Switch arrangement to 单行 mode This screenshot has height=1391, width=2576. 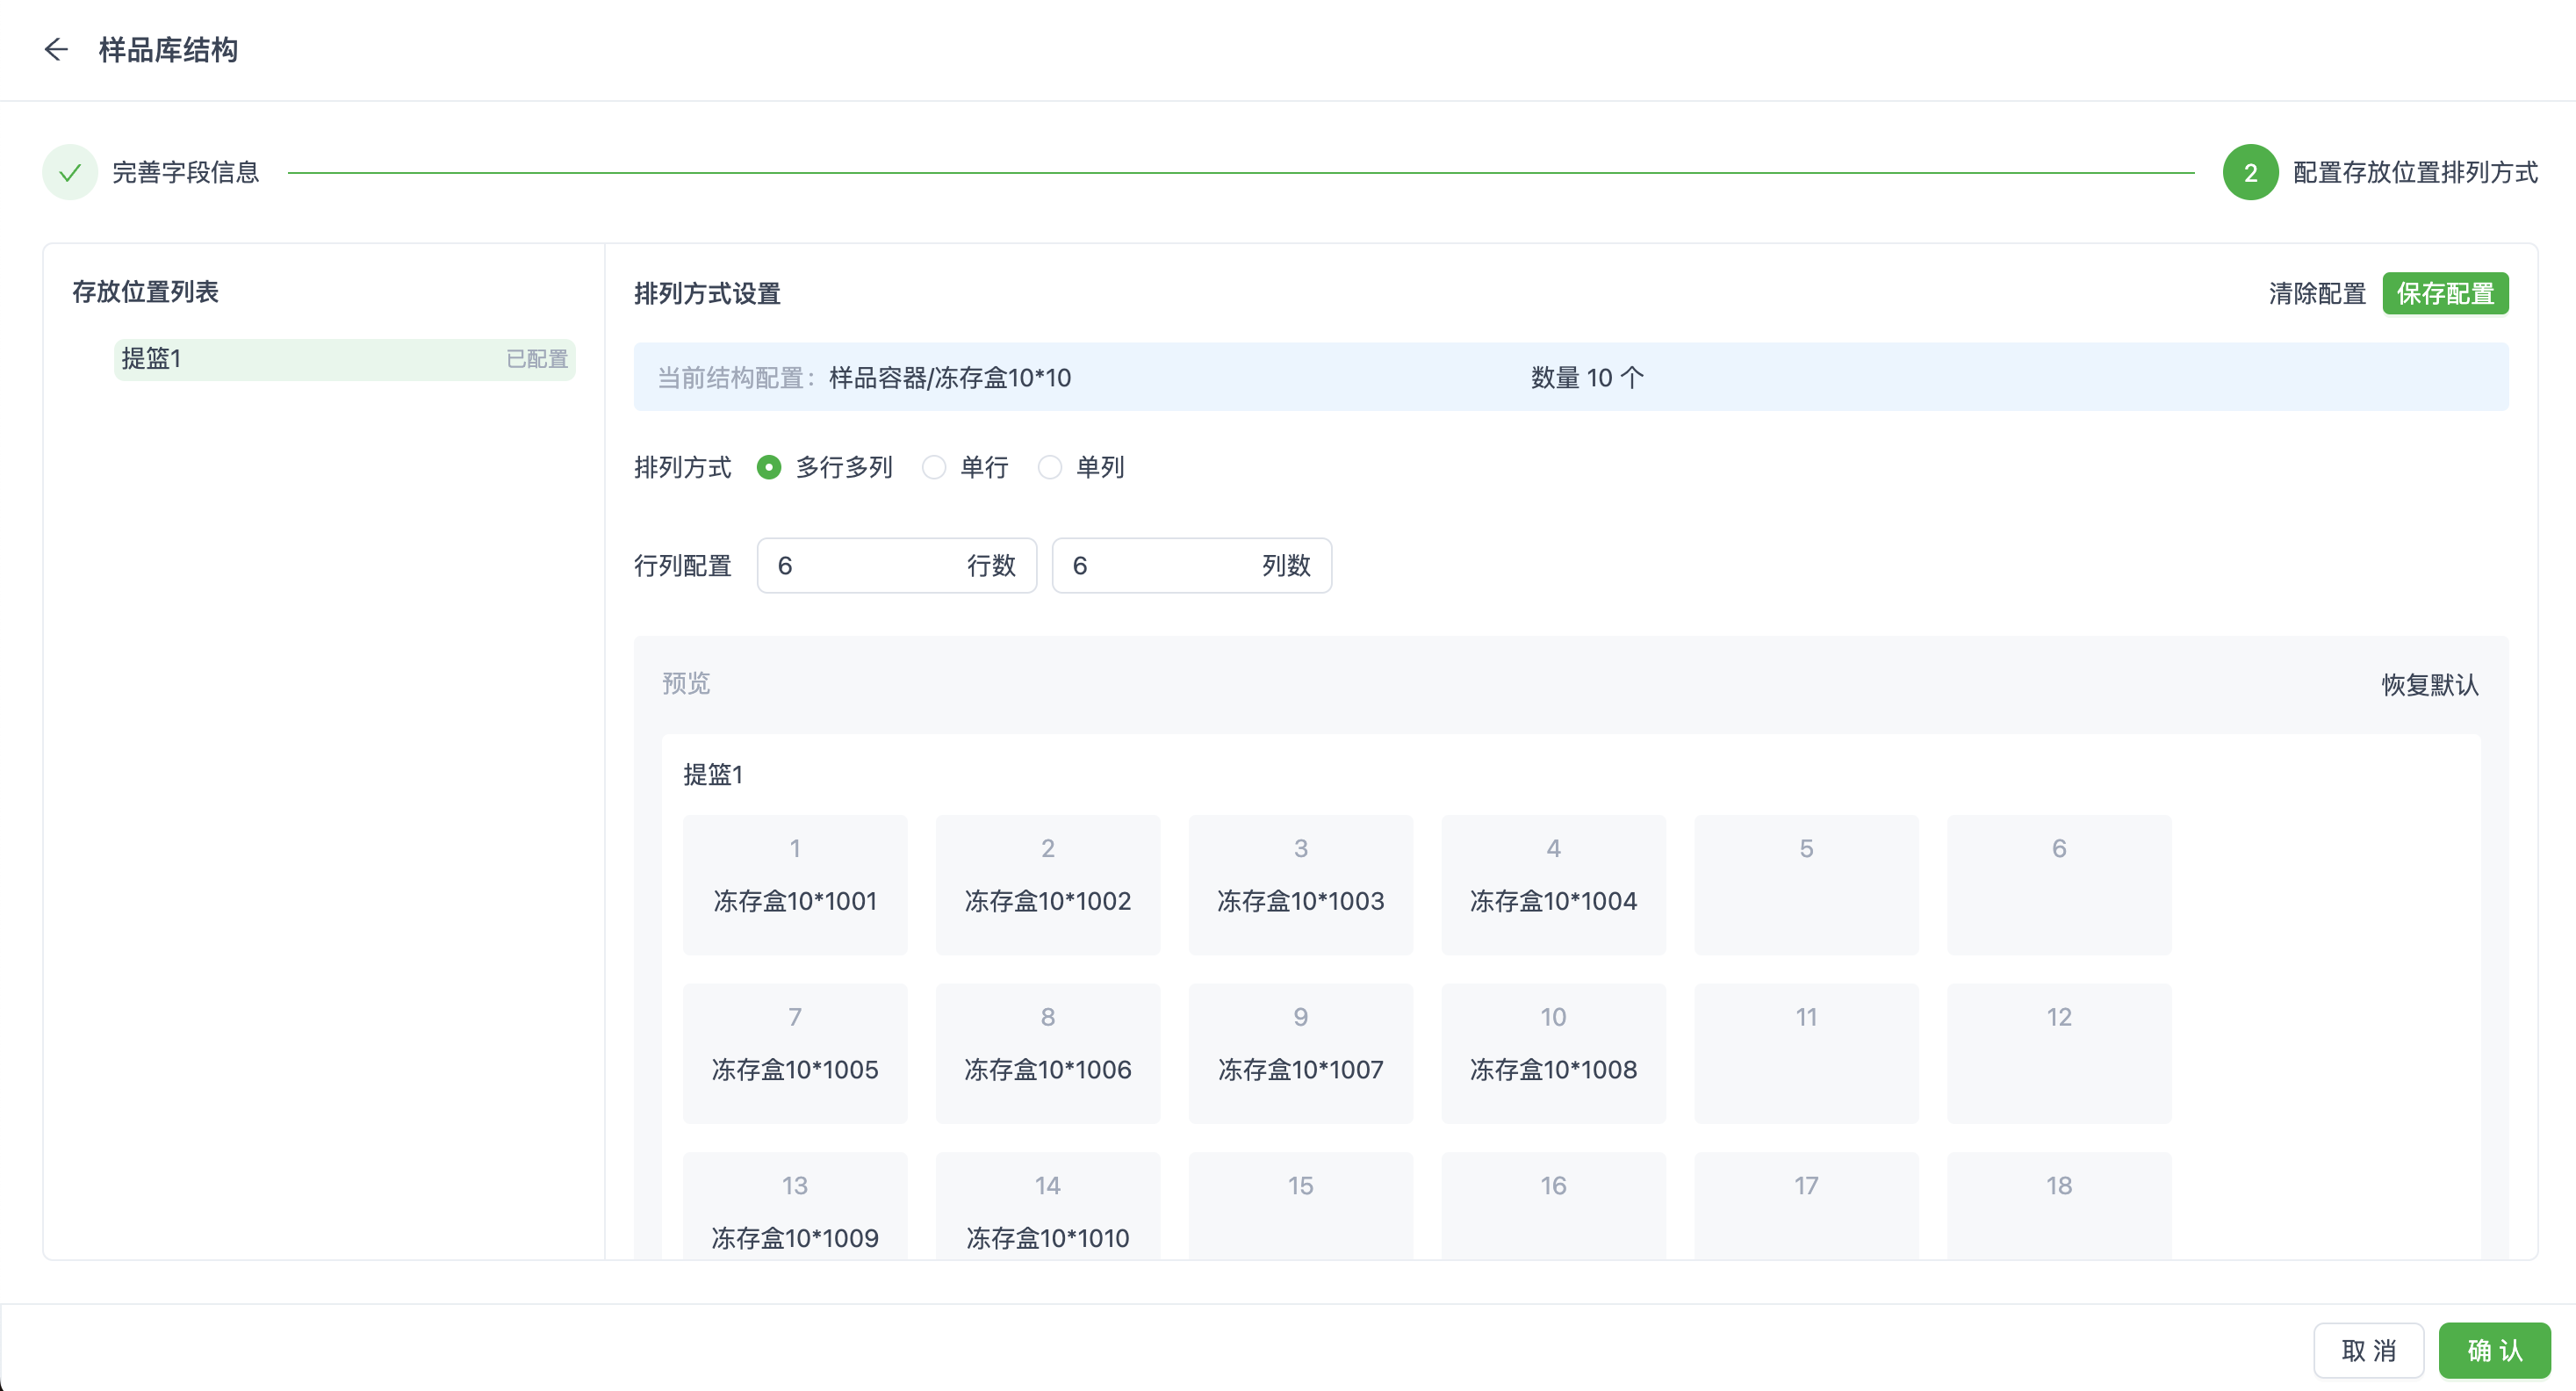[x=933, y=467]
